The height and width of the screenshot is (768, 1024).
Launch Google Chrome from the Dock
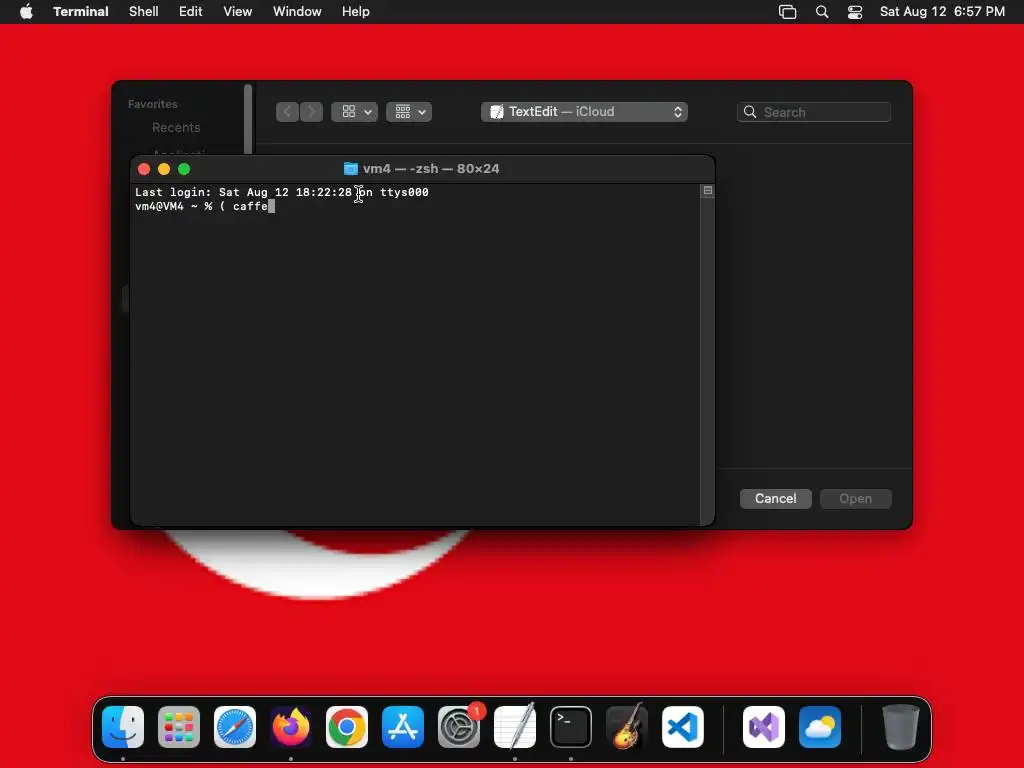click(347, 727)
